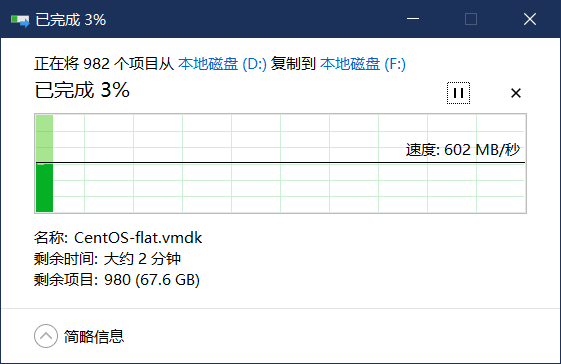Click the file name CentOS-flat.vmdk
Screen dimensions: 561x364
point(138,238)
